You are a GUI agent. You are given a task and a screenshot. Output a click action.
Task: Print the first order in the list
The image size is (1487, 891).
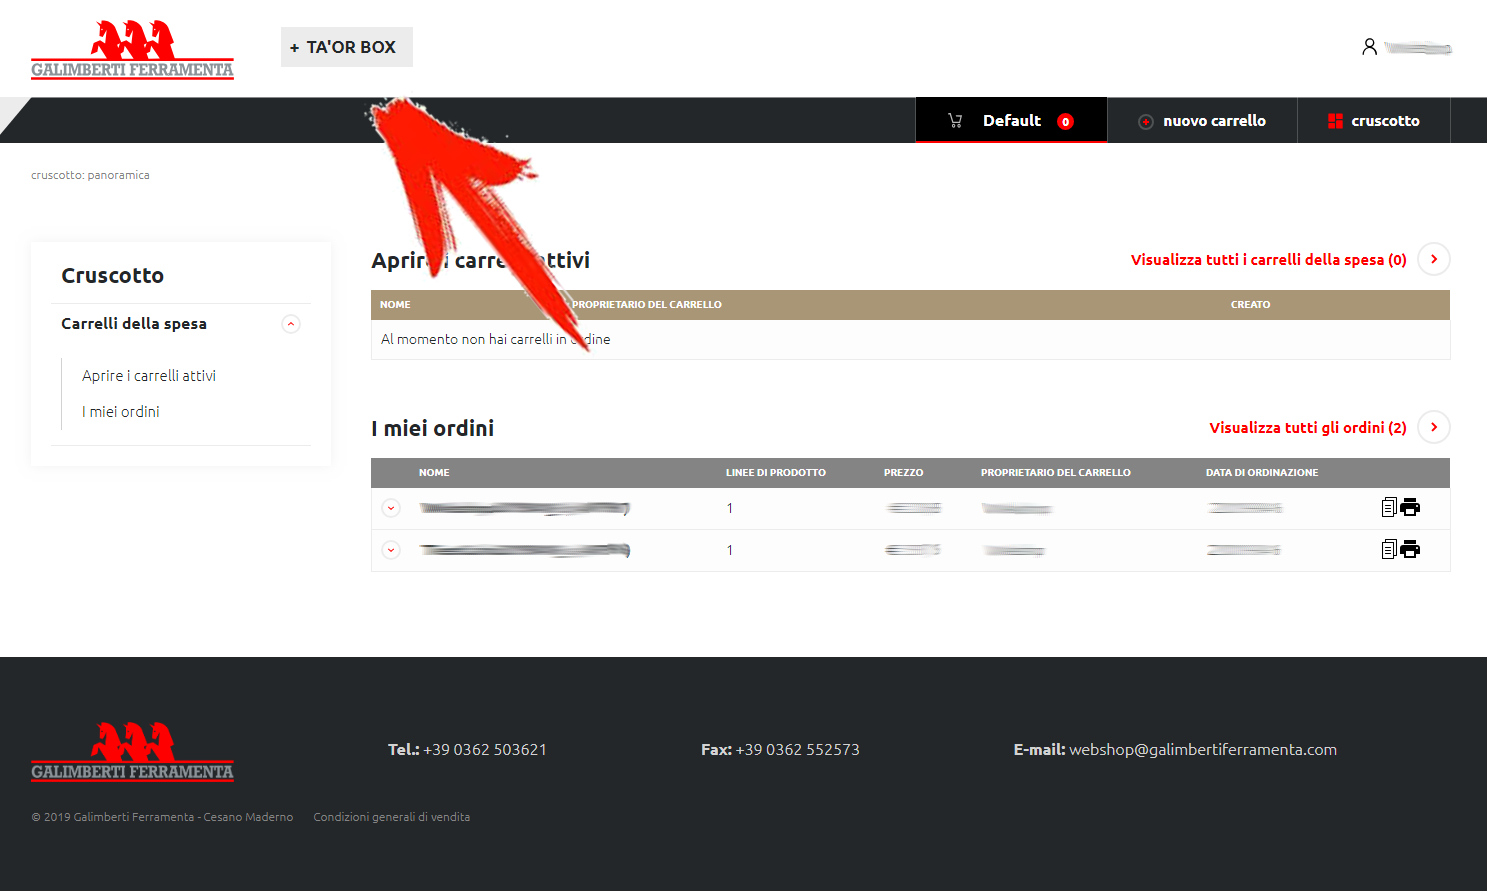pos(1410,507)
